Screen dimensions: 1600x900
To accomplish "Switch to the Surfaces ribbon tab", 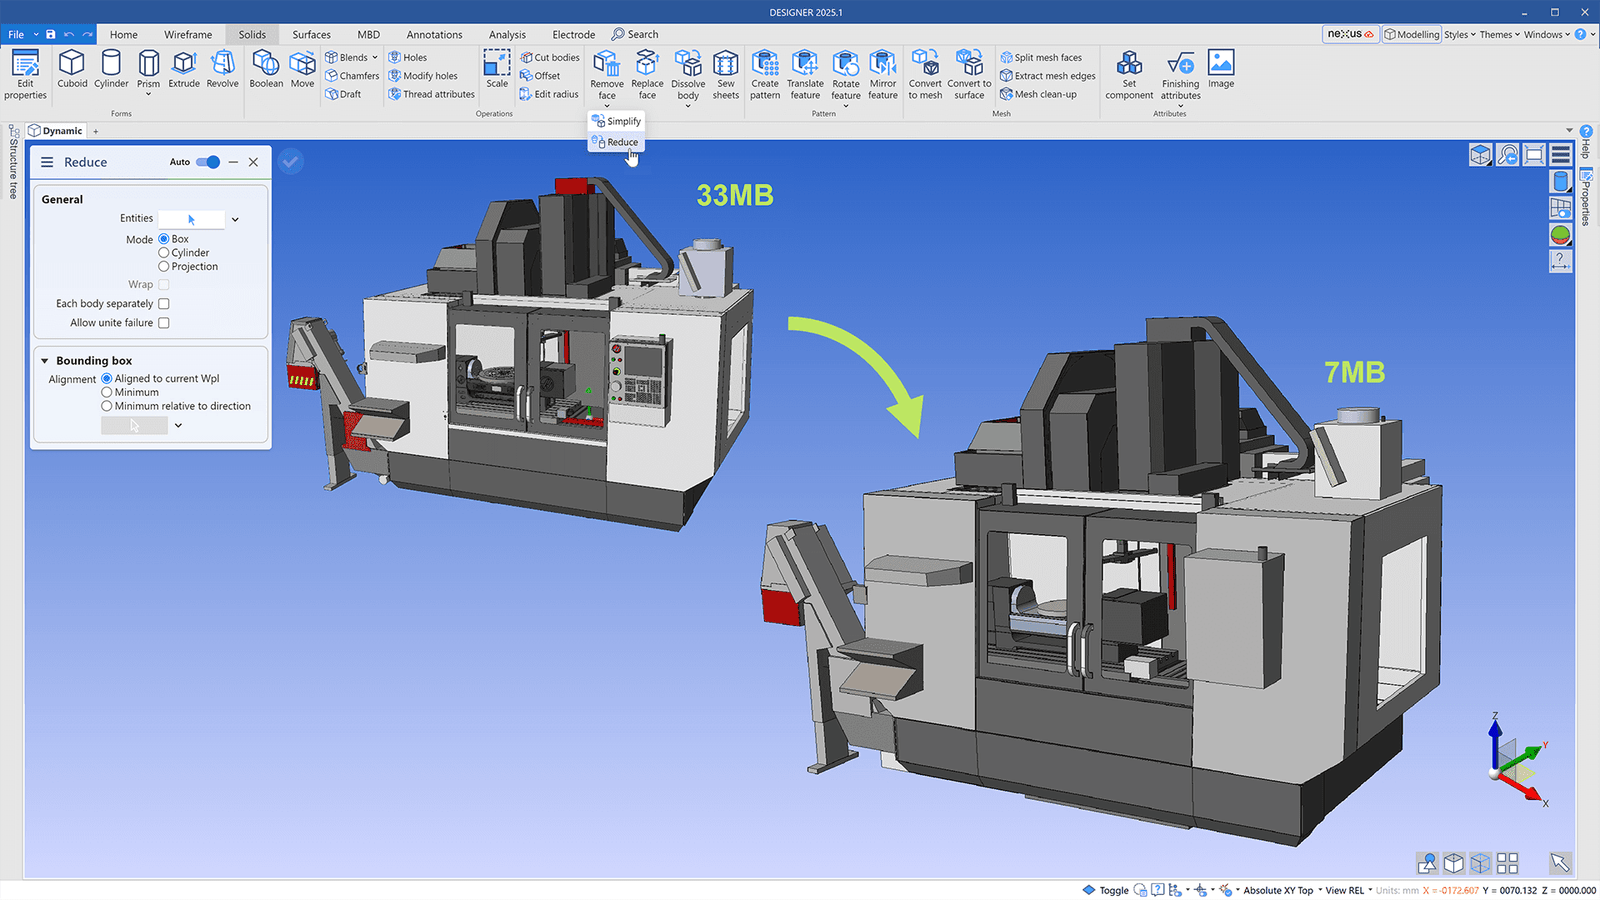I will [311, 33].
